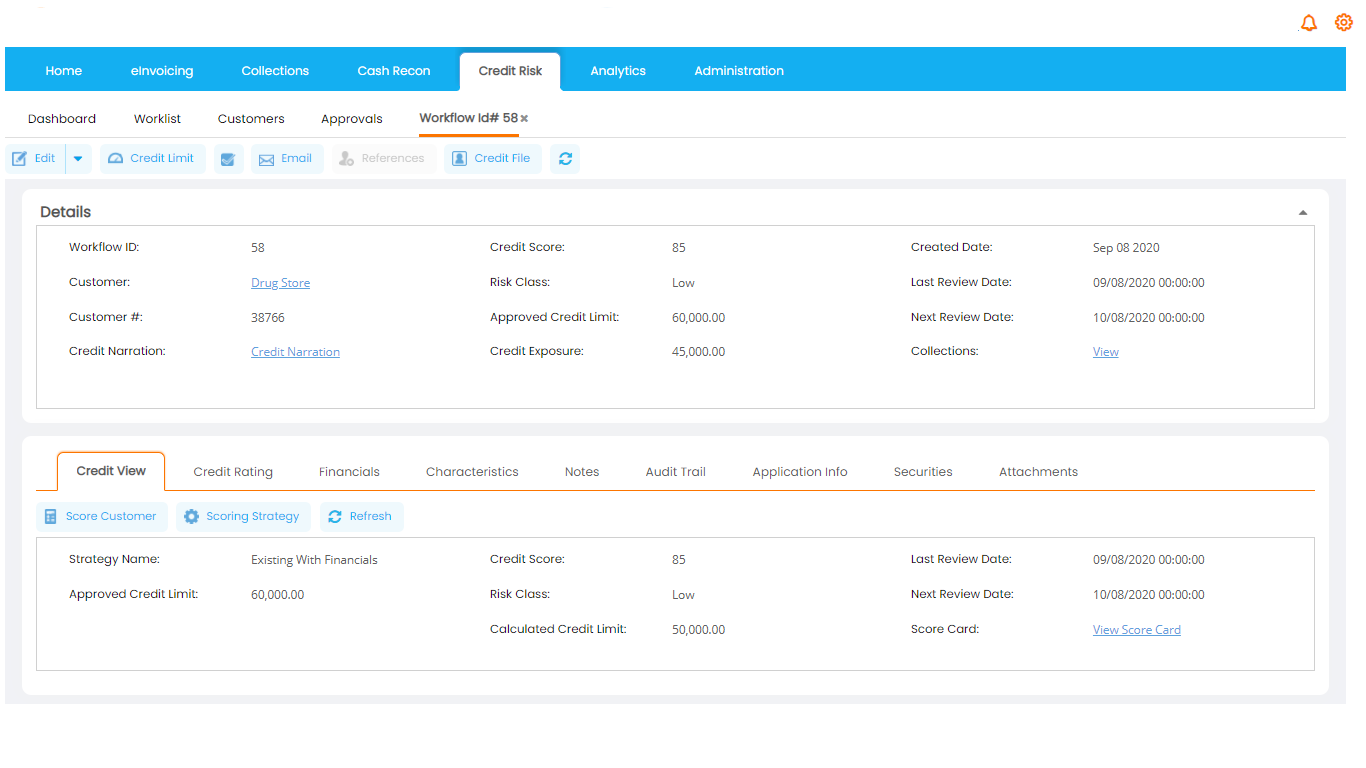Click Score Customer calculator button

(x=101, y=517)
